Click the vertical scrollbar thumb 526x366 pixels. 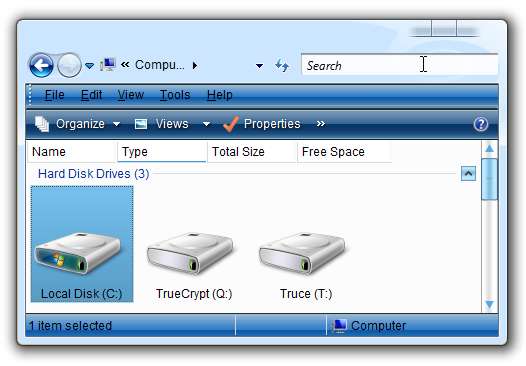tap(489, 179)
